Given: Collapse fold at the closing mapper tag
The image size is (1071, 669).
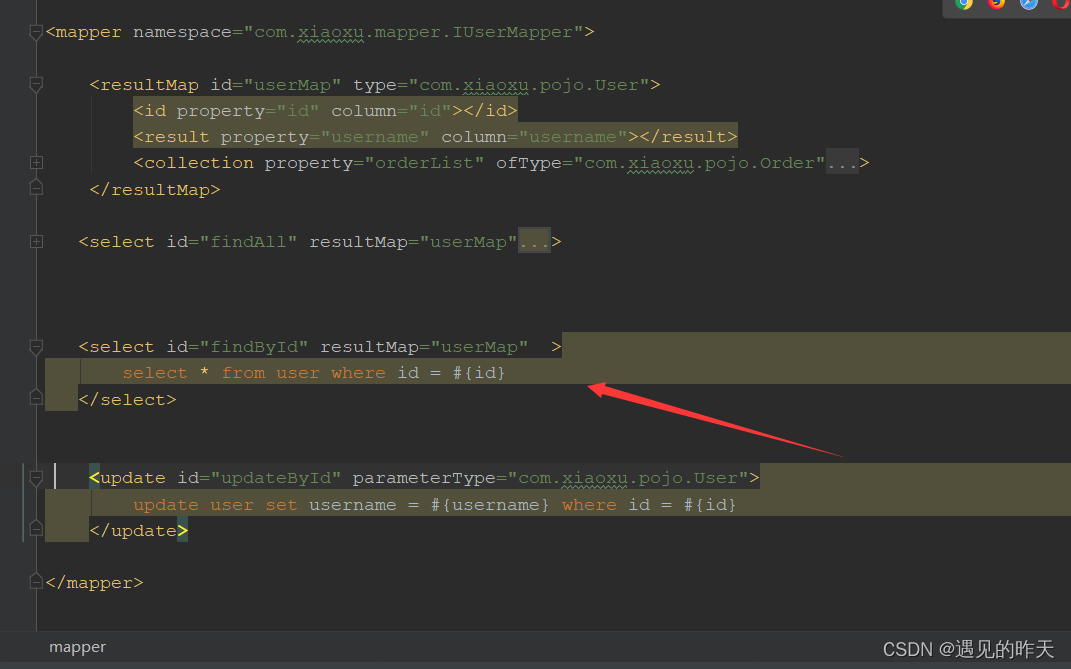Looking at the screenshot, I should click(x=36, y=582).
